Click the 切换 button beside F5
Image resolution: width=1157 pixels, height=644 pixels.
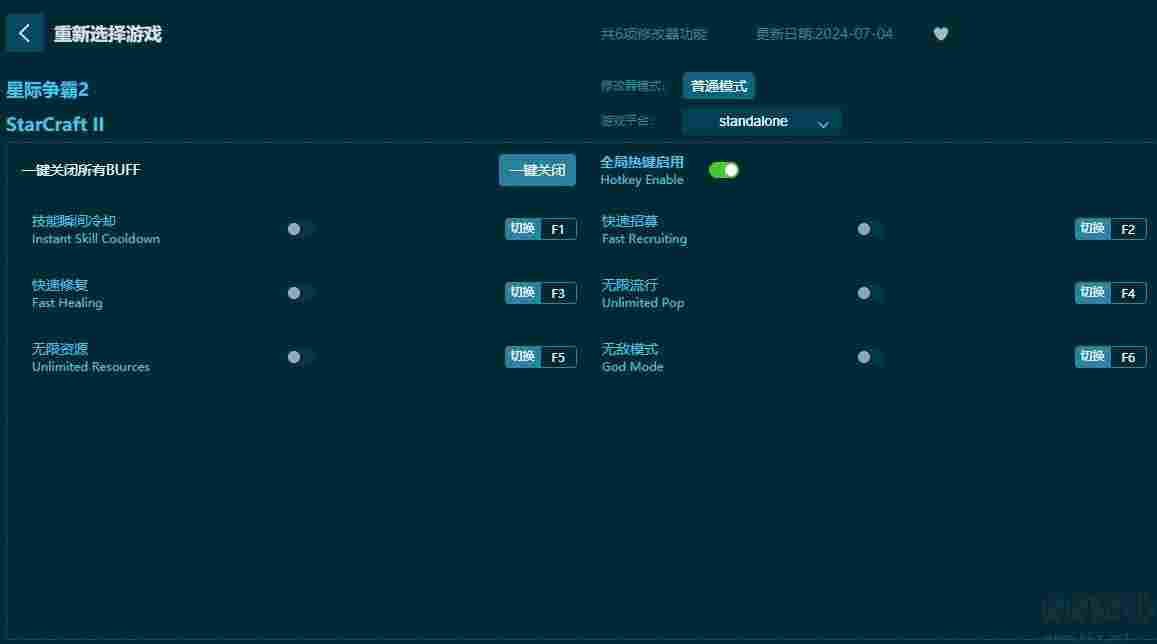click(522, 357)
